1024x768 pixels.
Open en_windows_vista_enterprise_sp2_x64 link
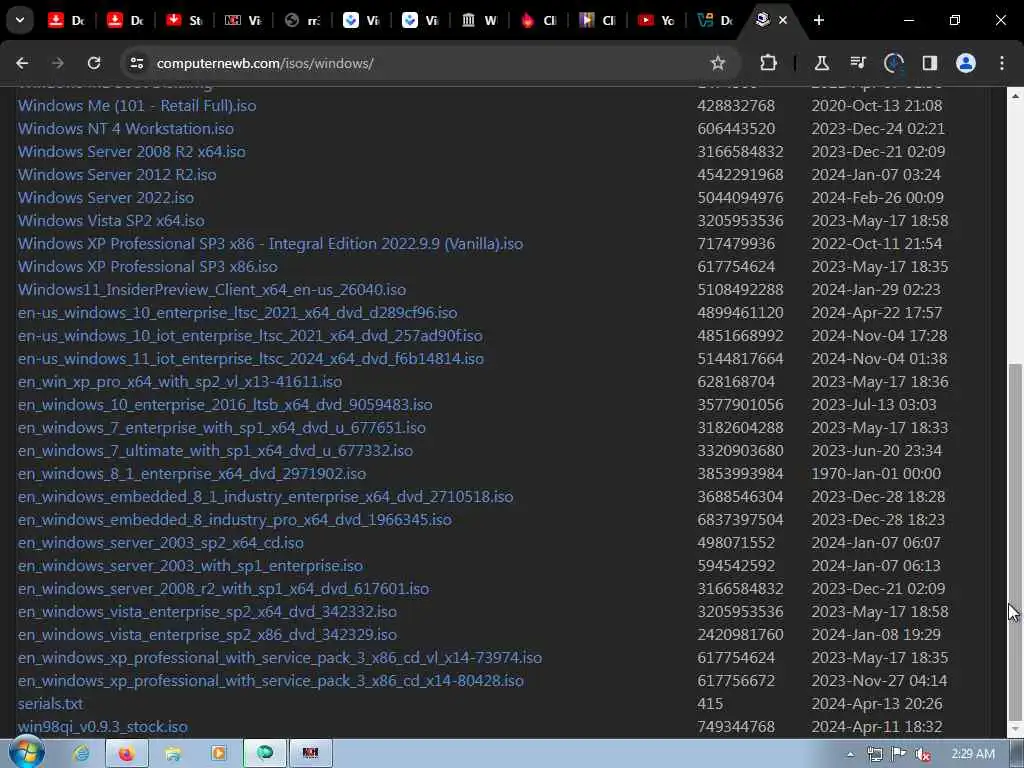pos(207,612)
